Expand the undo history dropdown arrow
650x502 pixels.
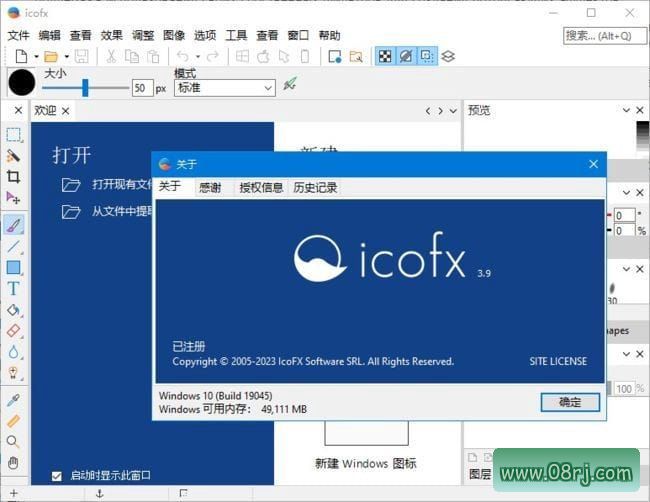coord(198,56)
